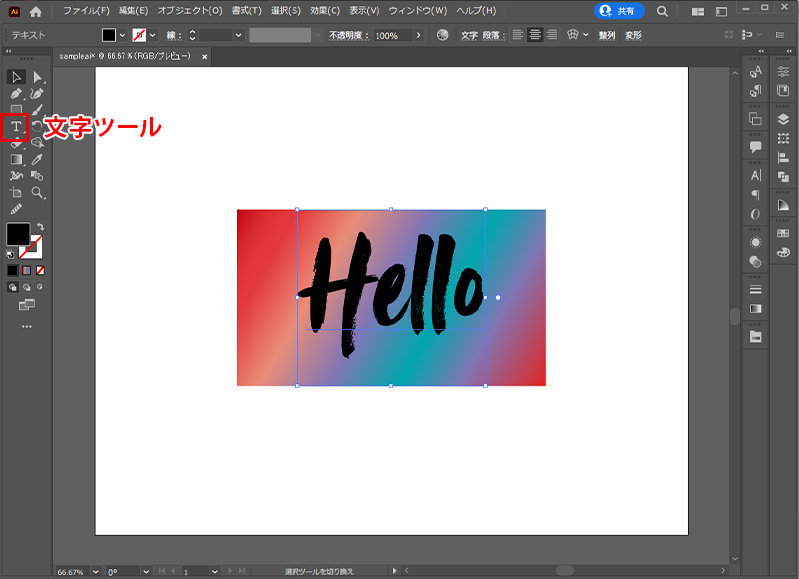Expand the fill color dropdown

pyautogui.click(x=122, y=35)
